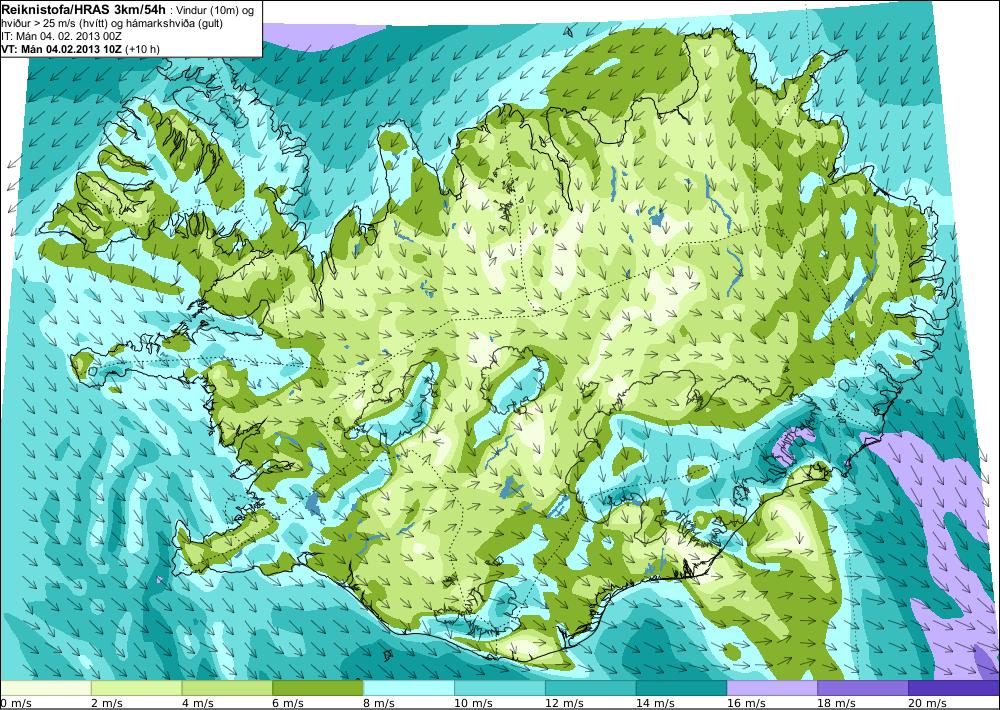
Task: Select the light cyan 8–10 m/s legend swatch
Action: (409, 688)
